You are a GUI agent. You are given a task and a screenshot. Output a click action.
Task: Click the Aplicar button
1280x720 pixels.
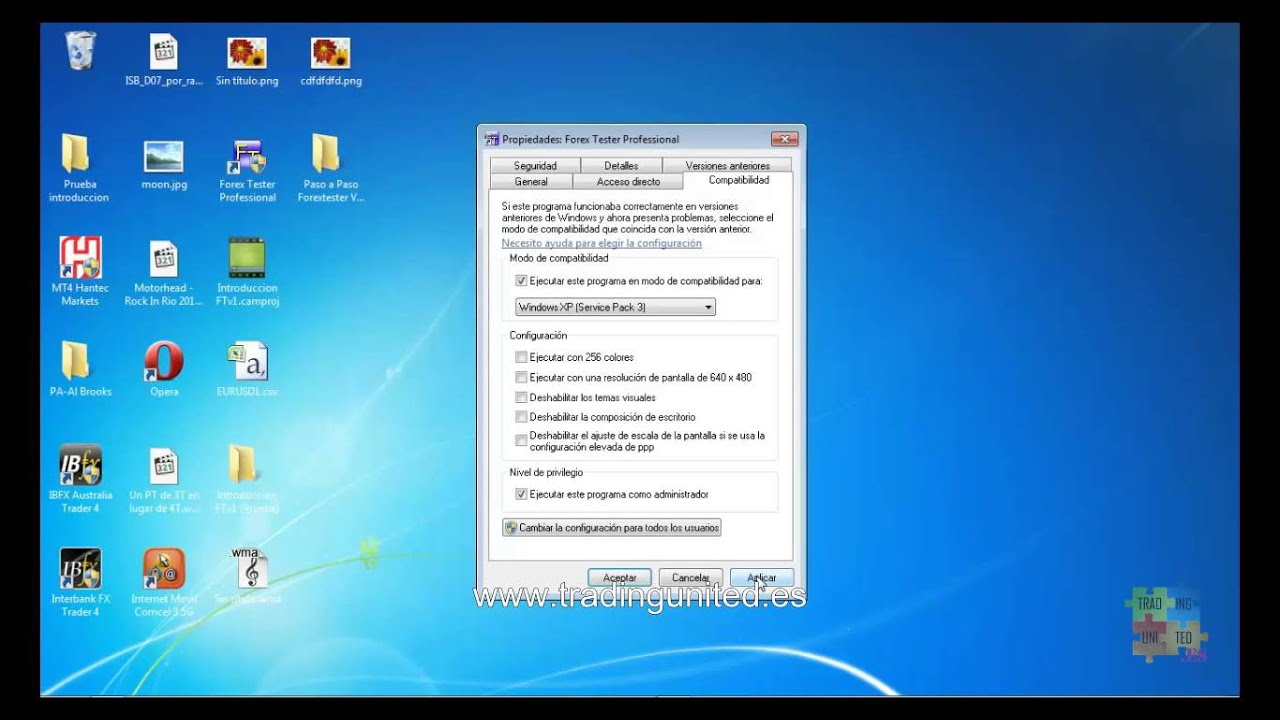(761, 578)
